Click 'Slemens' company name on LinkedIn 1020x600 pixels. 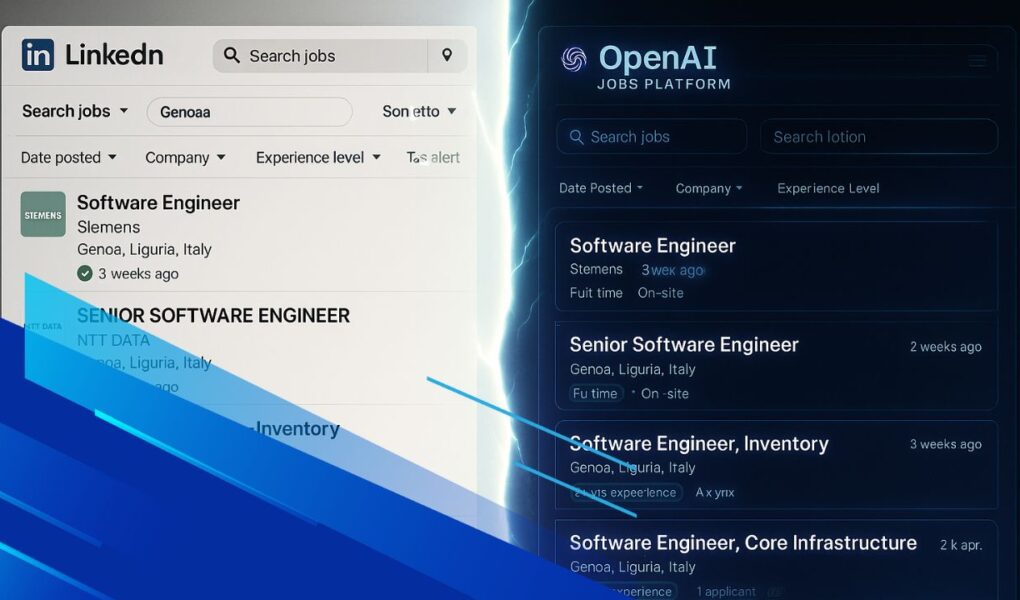tap(109, 227)
